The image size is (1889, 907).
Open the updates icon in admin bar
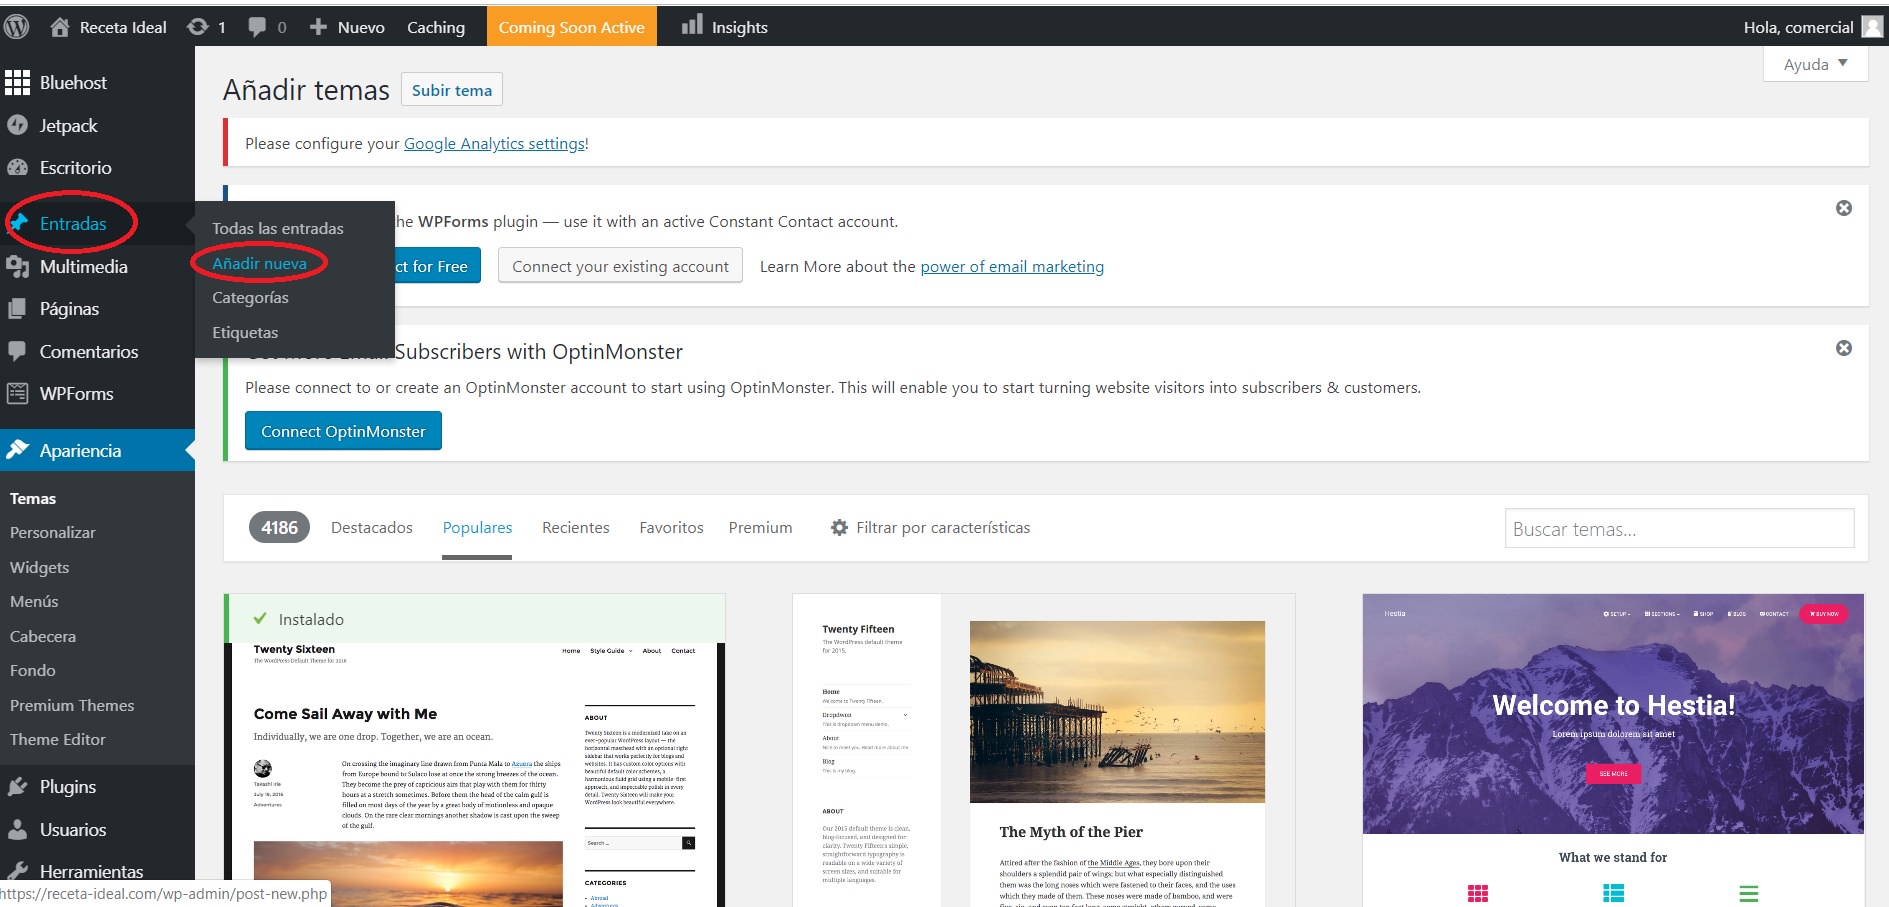(198, 27)
